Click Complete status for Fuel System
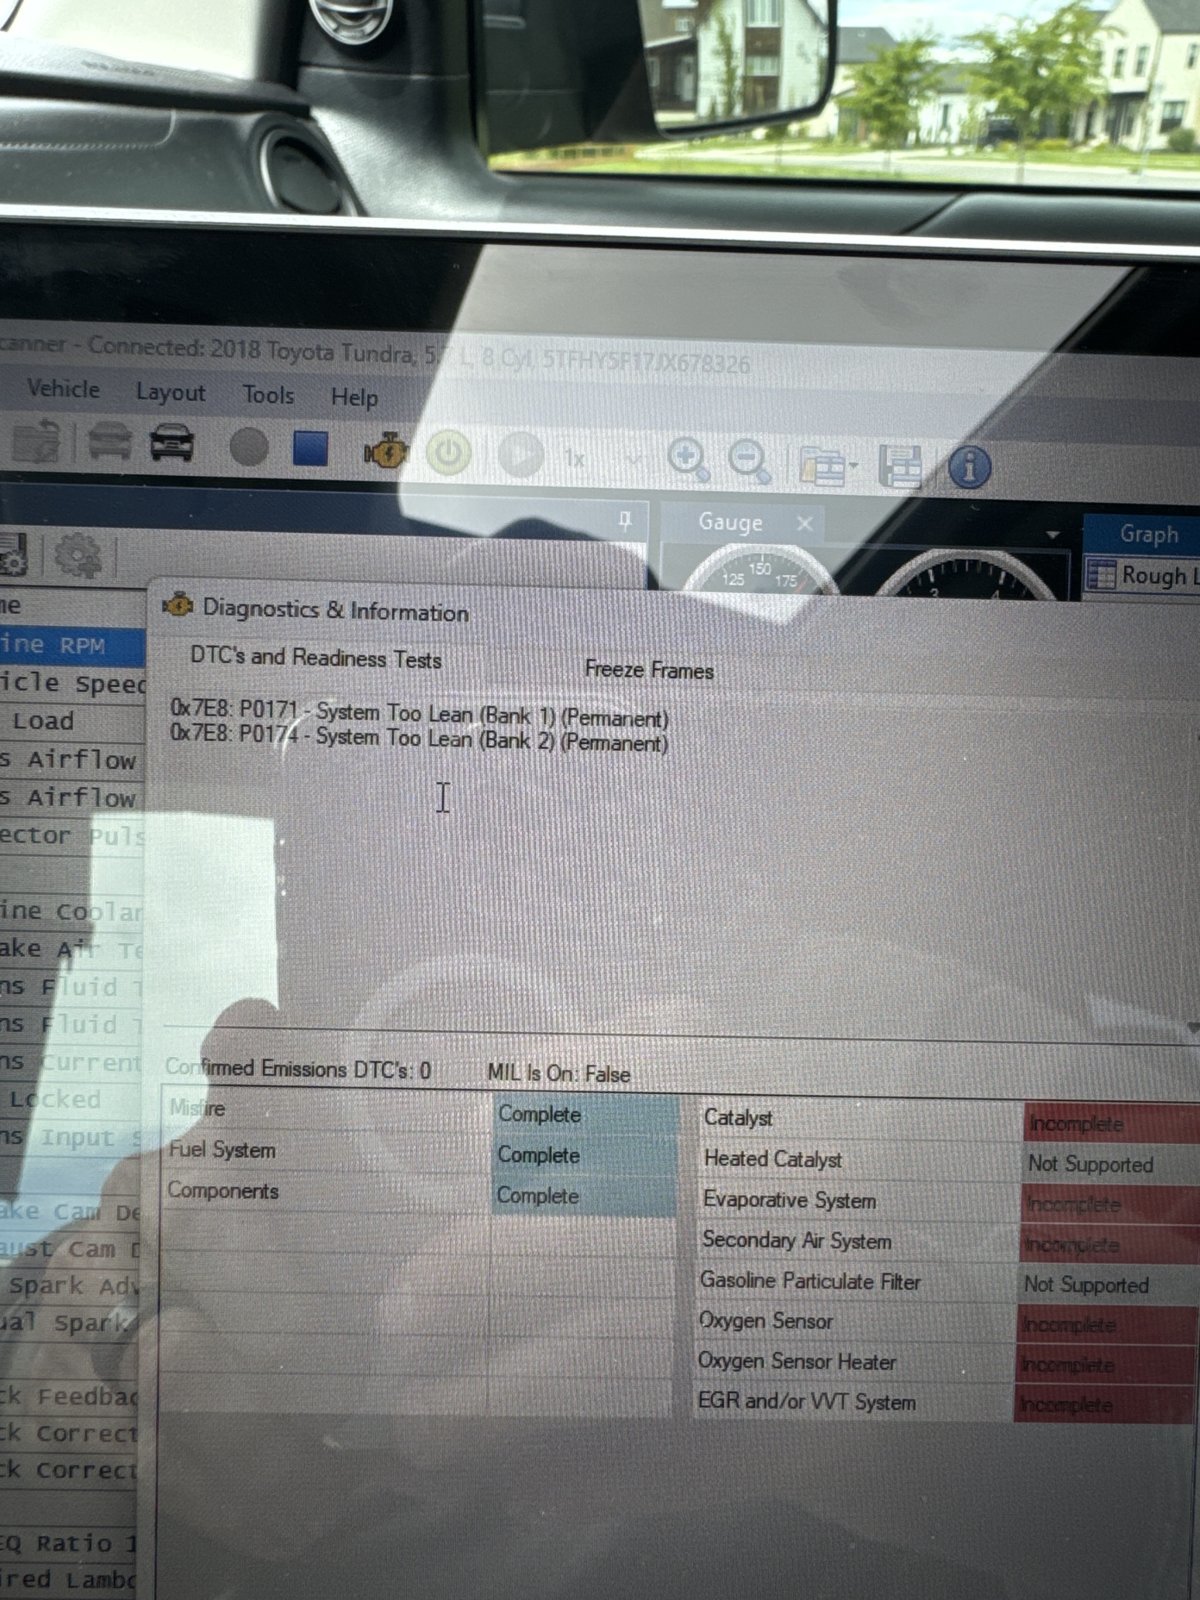1200x1600 pixels. (x=585, y=1155)
